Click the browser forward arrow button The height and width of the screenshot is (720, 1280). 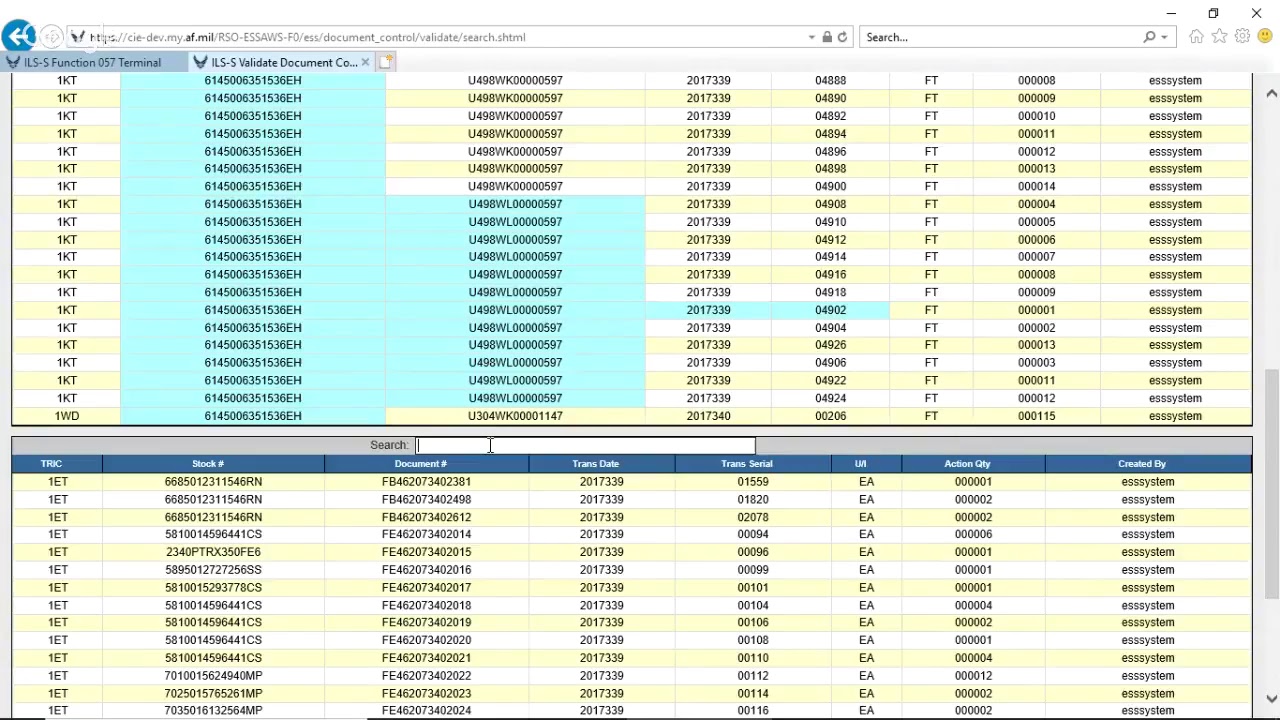[51, 37]
